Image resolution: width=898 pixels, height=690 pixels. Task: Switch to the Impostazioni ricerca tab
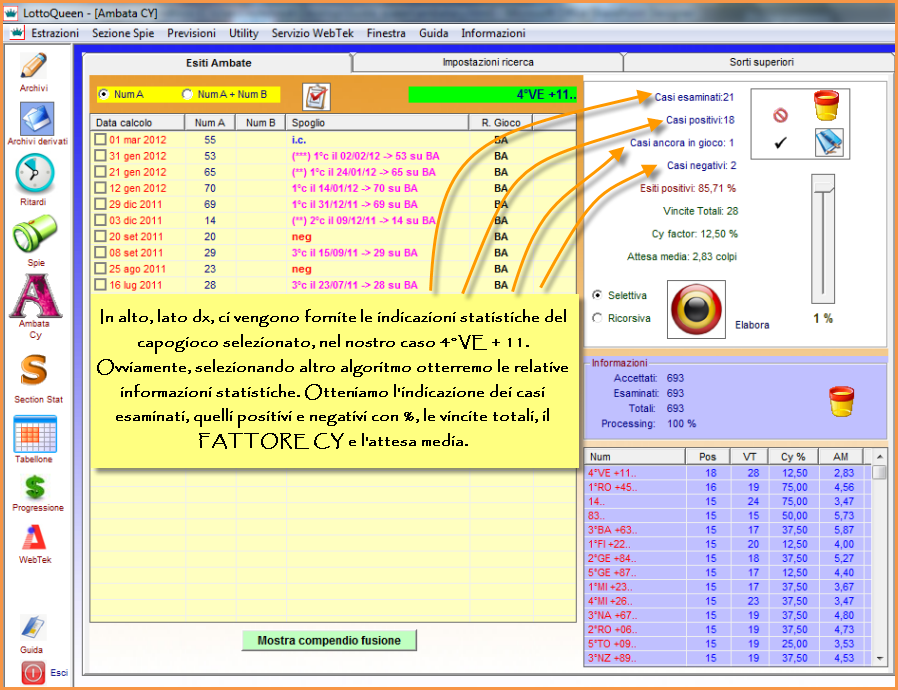[x=488, y=62]
